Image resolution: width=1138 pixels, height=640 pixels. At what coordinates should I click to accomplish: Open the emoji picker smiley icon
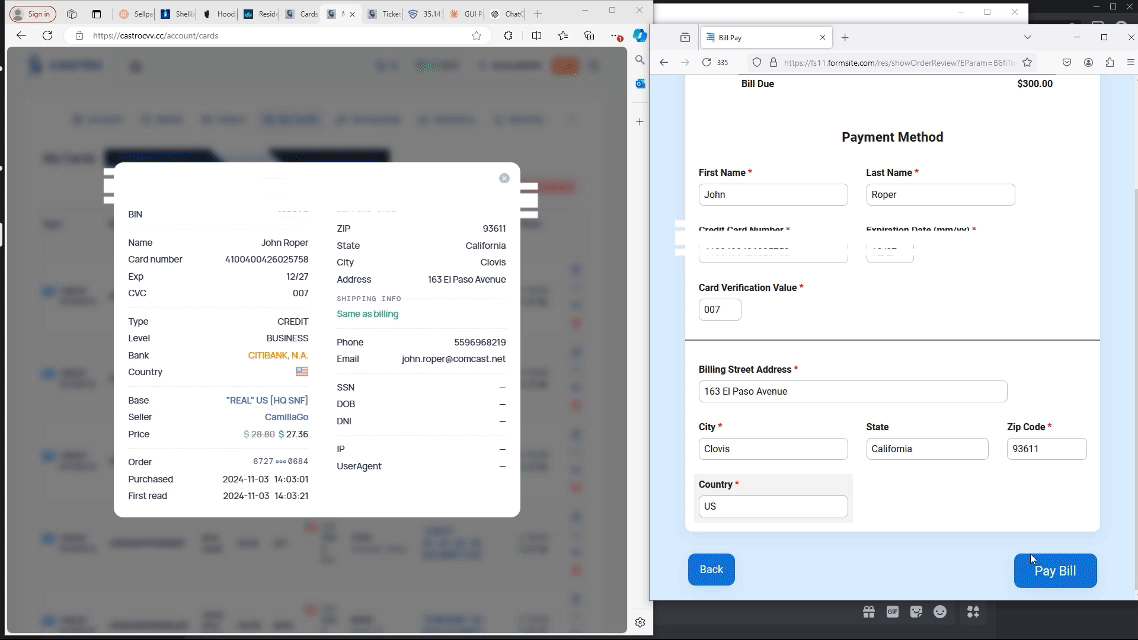tap(940, 612)
